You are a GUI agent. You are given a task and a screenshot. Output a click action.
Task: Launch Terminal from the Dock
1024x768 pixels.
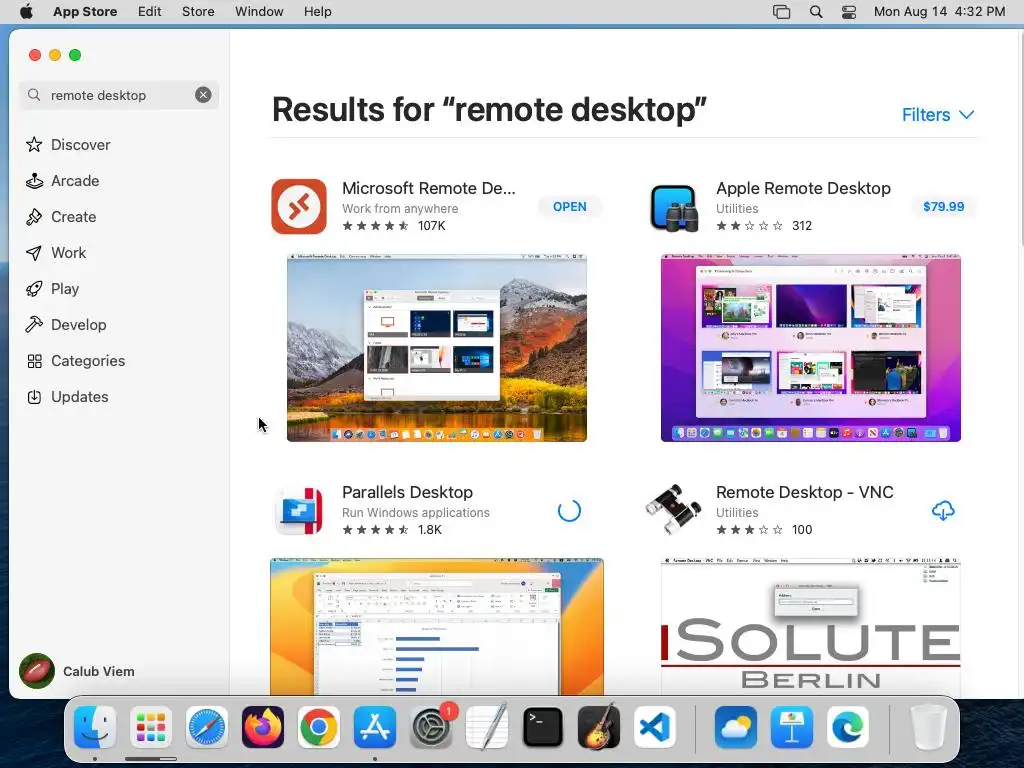point(543,727)
